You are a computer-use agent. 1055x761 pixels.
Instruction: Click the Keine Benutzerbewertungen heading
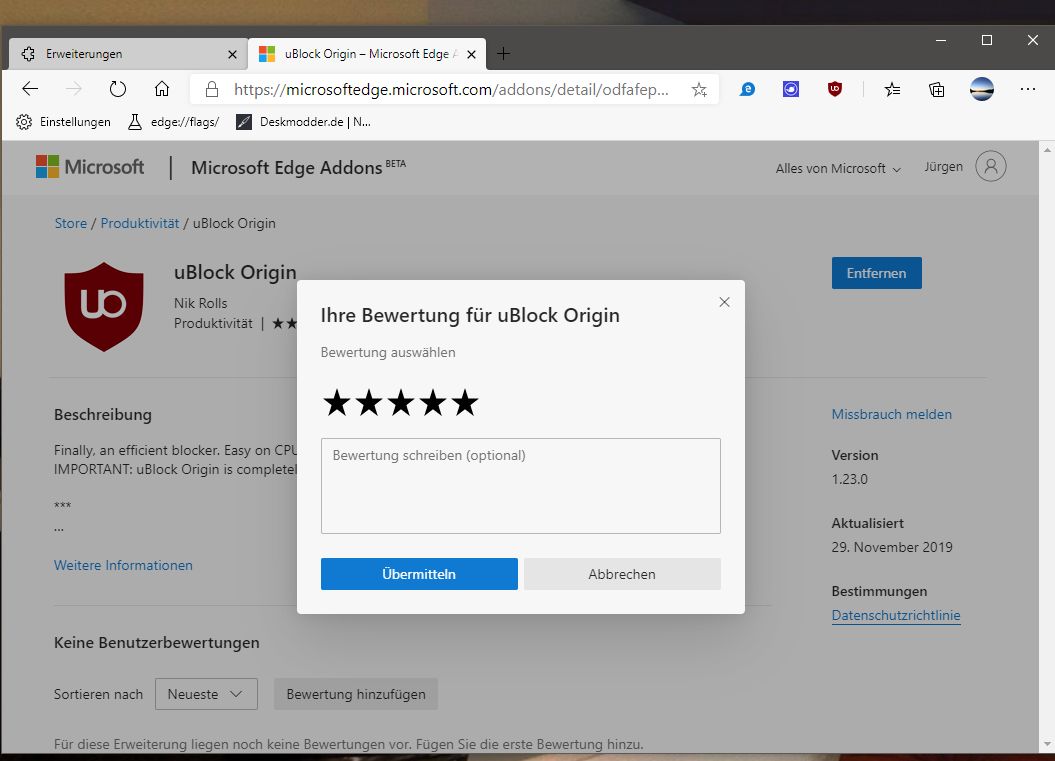tap(157, 643)
